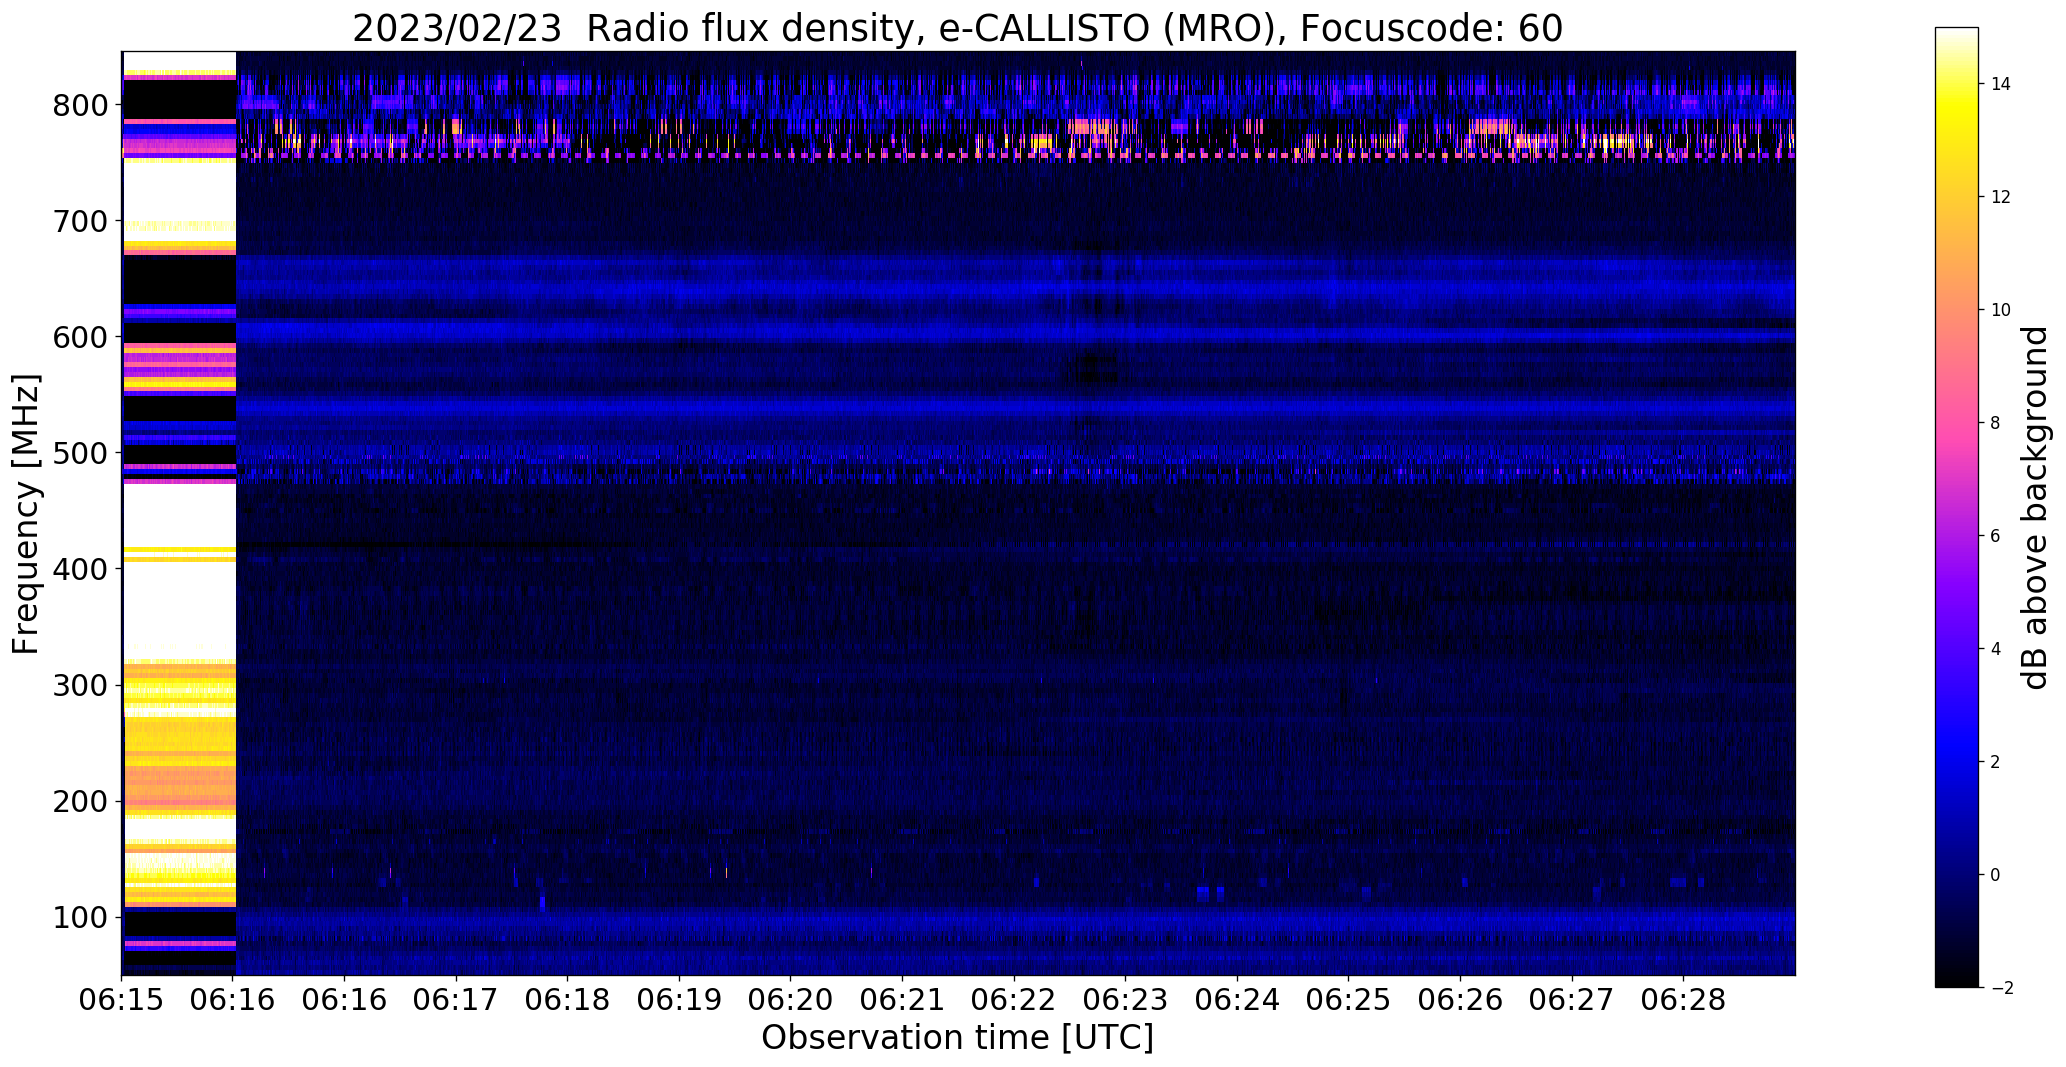Viewport: 2066px width, 1067px height.
Task: Click the colorbar tick label 0
Action: (1996, 875)
